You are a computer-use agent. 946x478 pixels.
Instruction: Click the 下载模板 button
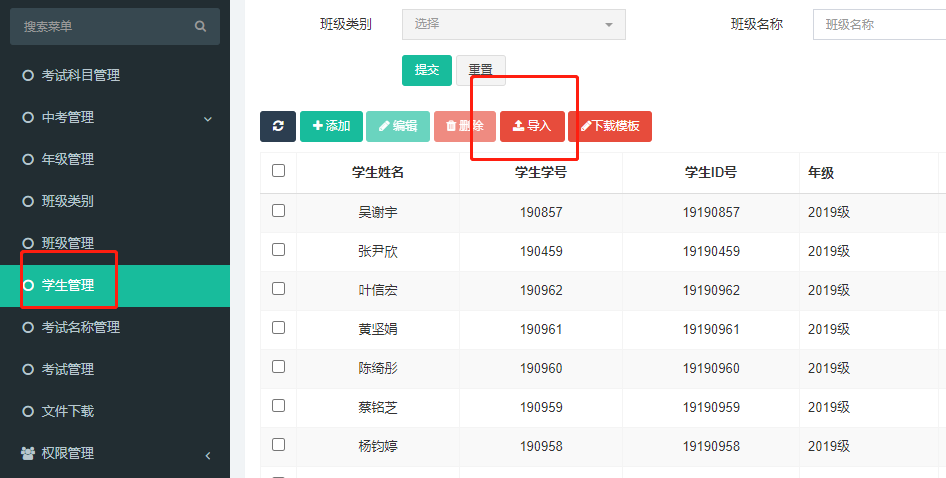(610, 126)
